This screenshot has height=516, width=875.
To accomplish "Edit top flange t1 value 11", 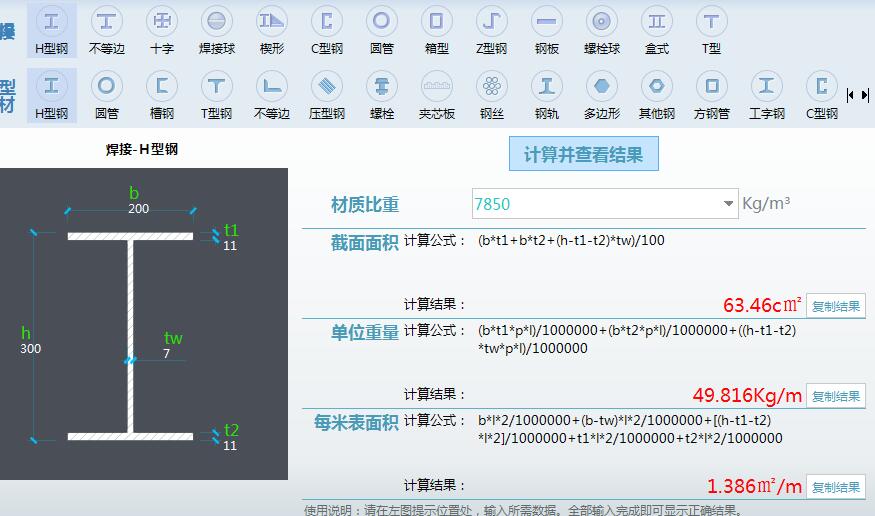I will [230, 245].
